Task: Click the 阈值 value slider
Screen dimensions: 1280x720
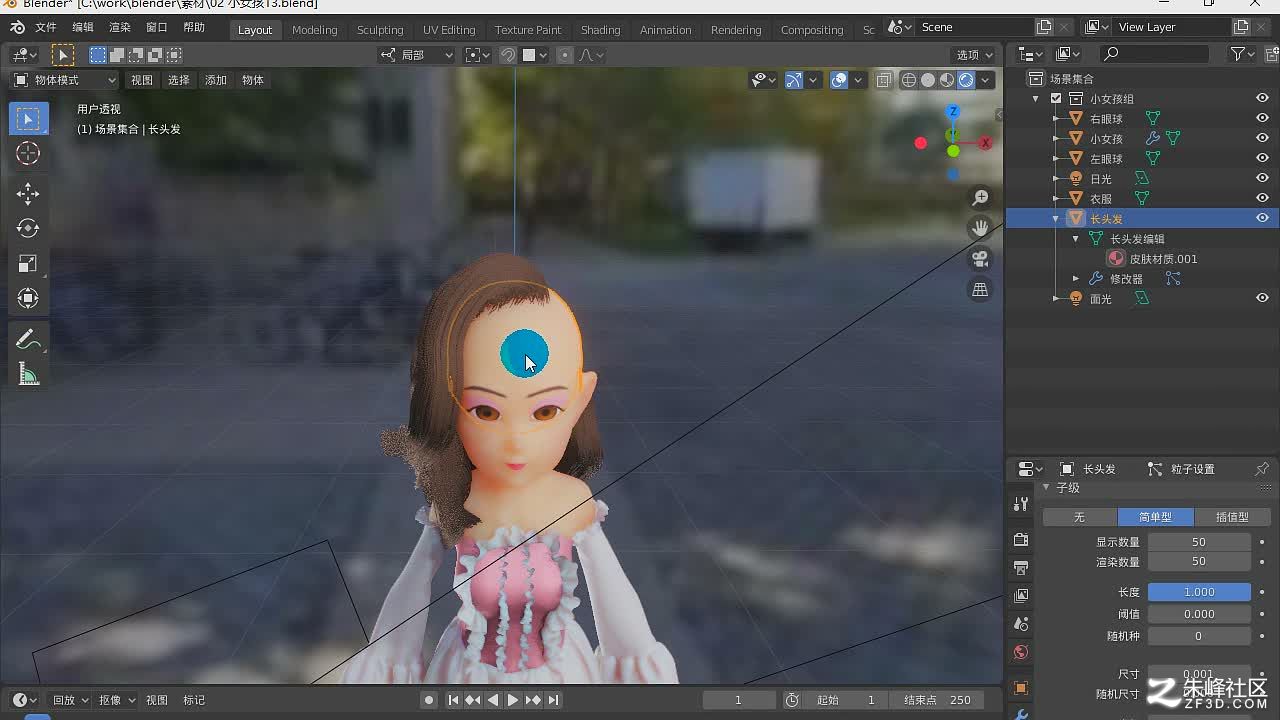Action: (x=1199, y=614)
